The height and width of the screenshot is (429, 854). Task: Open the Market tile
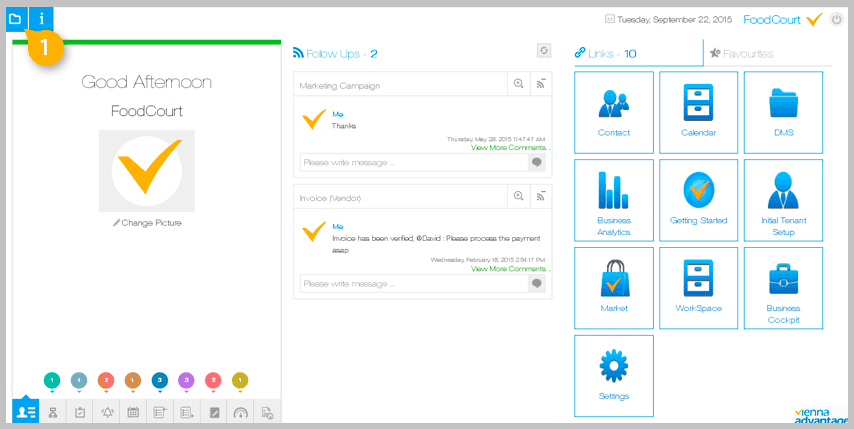click(614, 288)
